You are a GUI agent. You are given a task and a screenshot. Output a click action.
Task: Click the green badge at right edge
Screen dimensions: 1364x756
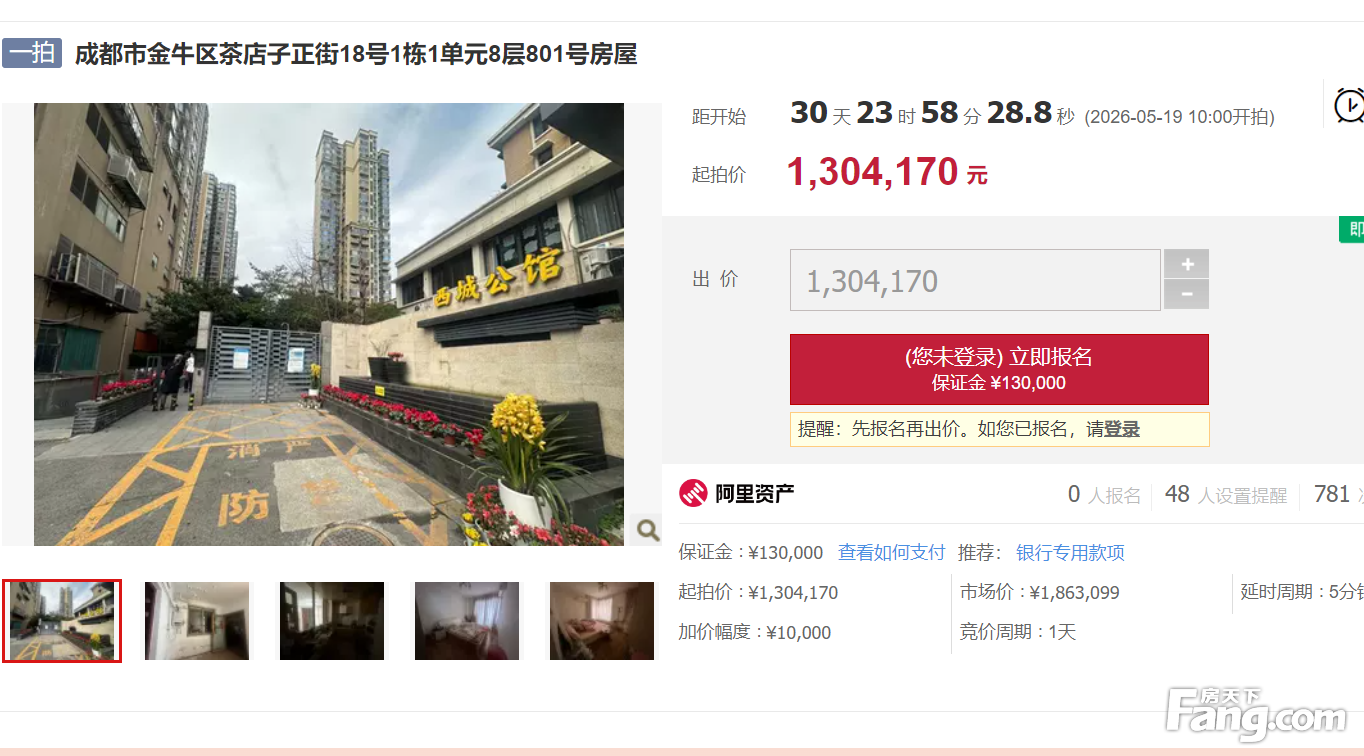point(1352,229)
